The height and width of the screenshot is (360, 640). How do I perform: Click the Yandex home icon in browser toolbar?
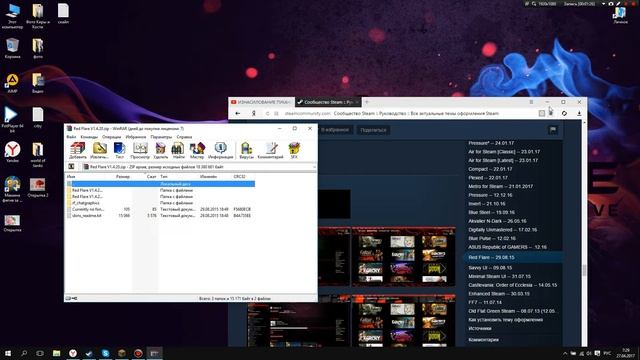click(253, 113)
